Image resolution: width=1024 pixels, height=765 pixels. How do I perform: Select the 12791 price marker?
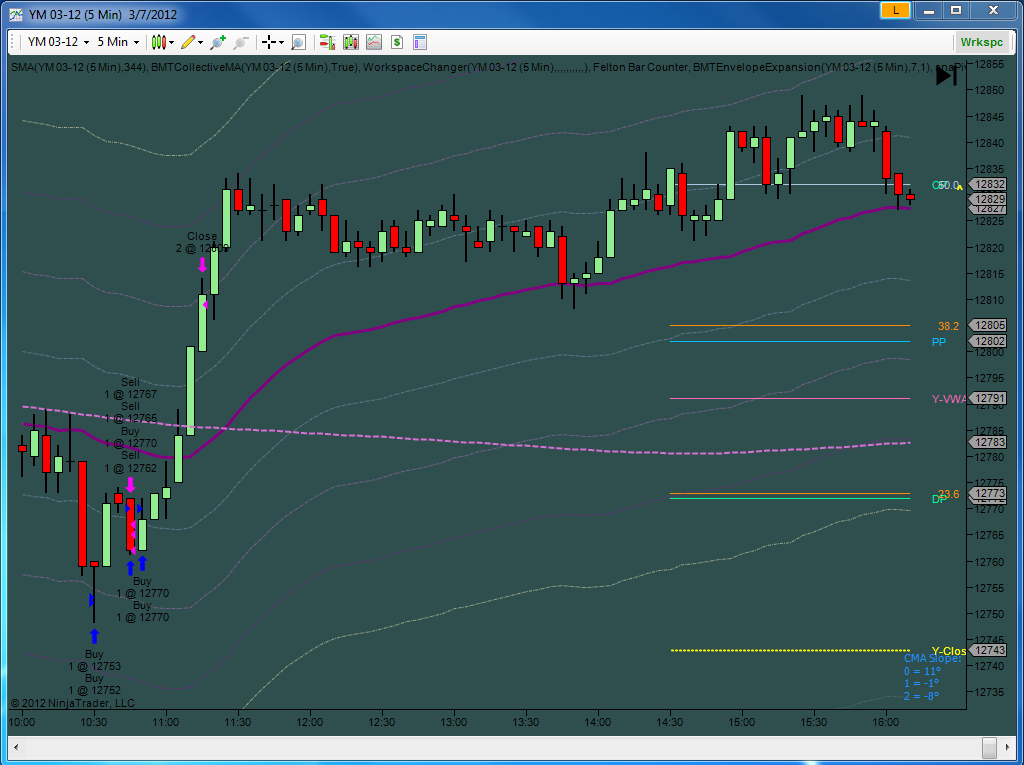click(987, 399)
